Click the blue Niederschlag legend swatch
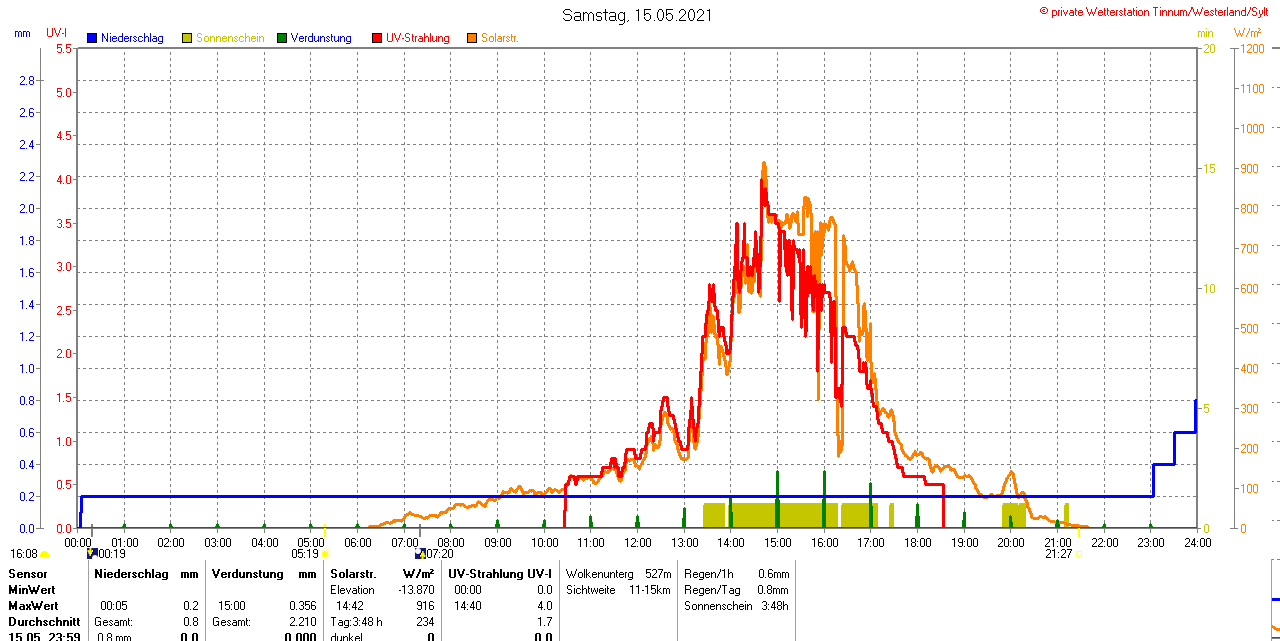 click(92, 38)
